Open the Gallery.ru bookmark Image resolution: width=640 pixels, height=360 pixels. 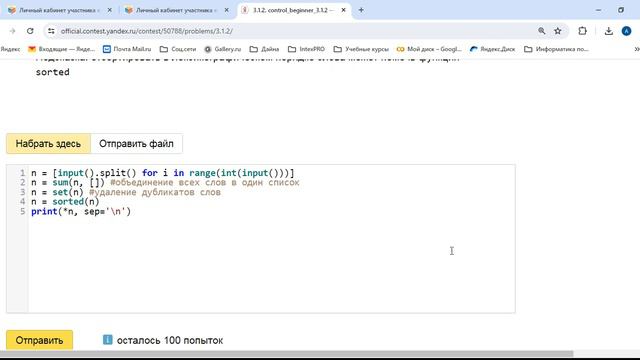click(x=222, y=49)
